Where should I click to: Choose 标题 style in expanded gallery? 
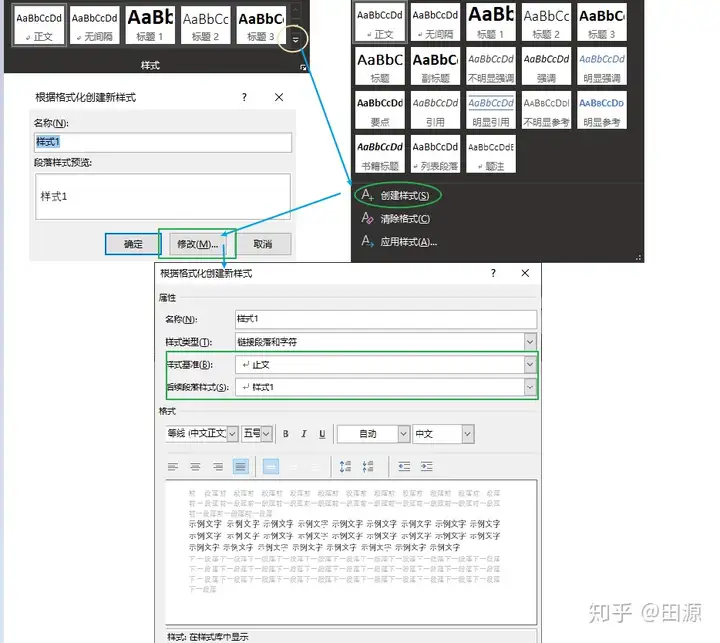[380, 66]
